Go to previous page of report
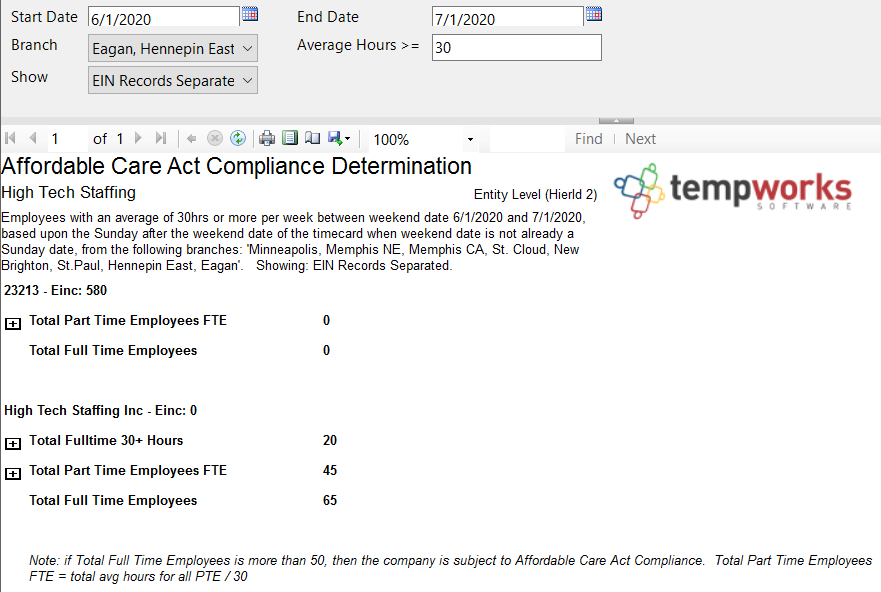 pos(33,138)
